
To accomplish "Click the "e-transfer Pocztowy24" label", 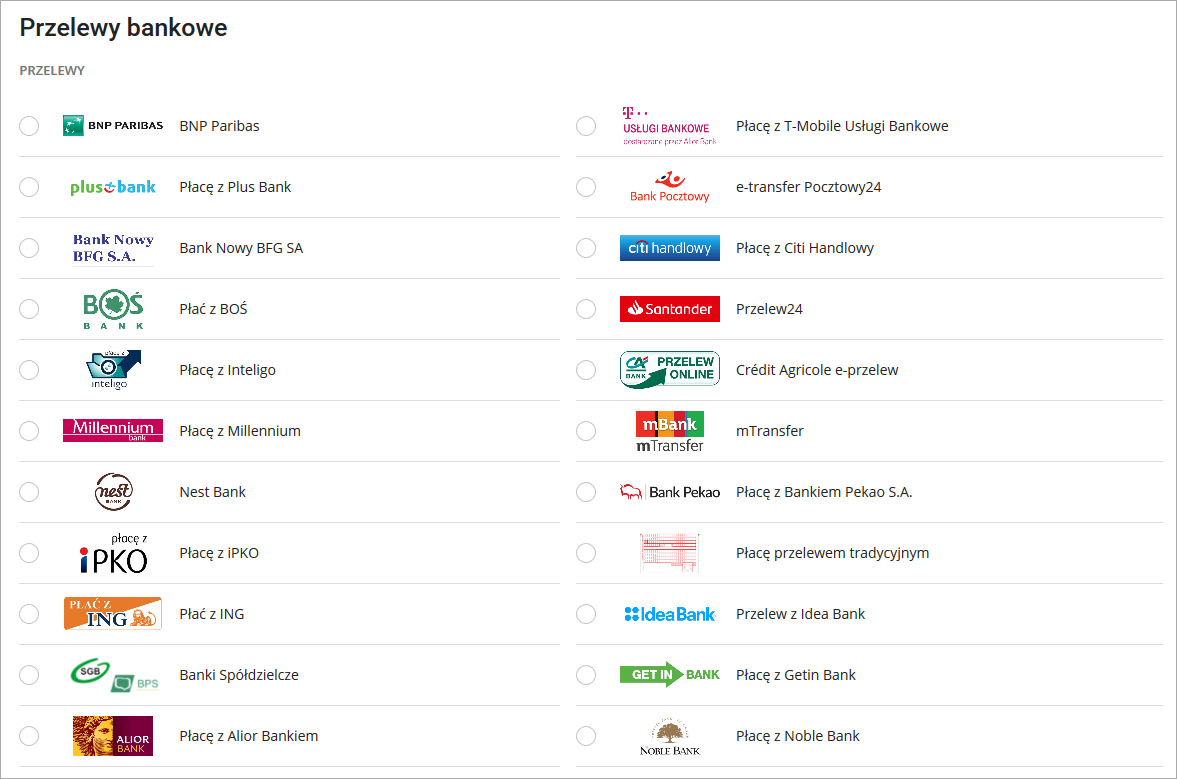I will point(808,187).
